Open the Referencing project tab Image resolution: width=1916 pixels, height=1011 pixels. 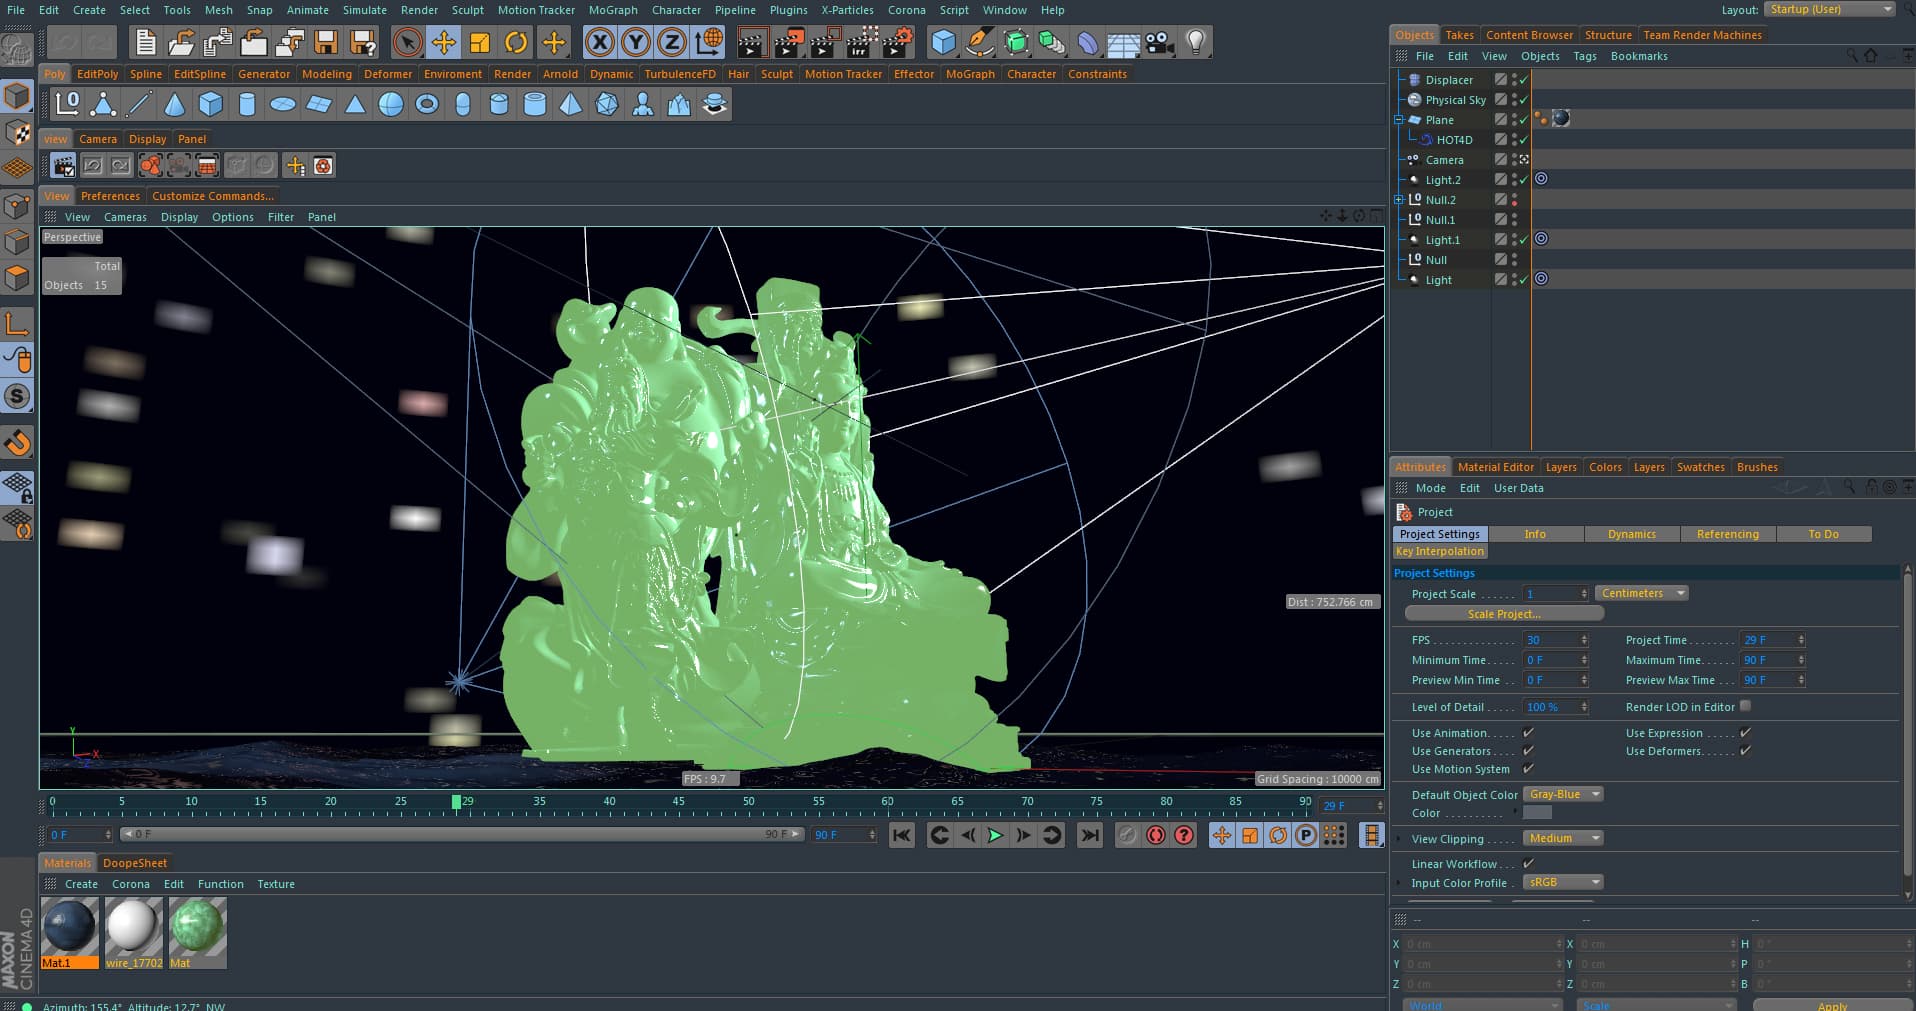pyautogui.click(x=1727, y=534)
